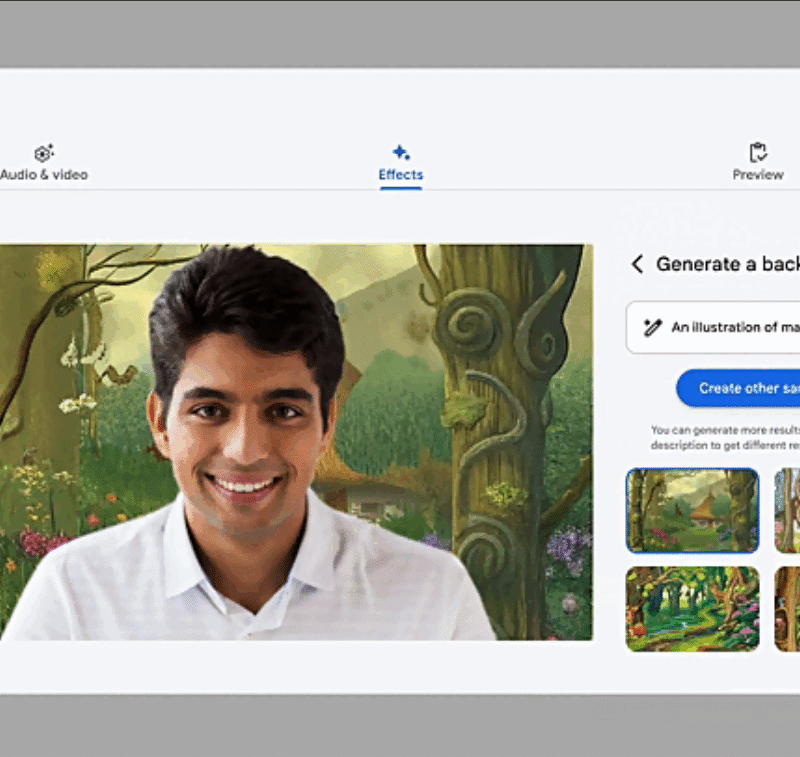
Task: Click the Preview clipboard icon
Action: (x=758, y=152)
